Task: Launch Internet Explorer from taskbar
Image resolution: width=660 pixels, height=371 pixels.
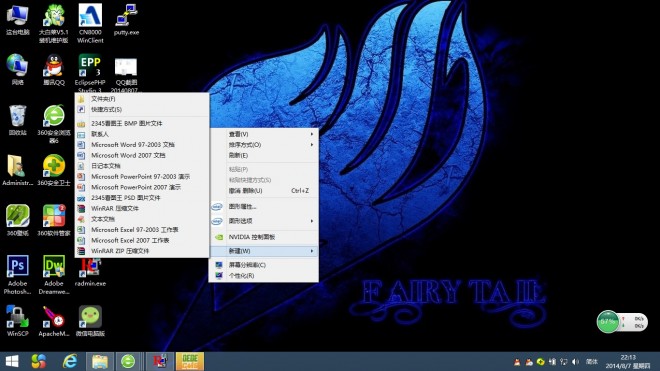Action: click(x=70, y=361)
